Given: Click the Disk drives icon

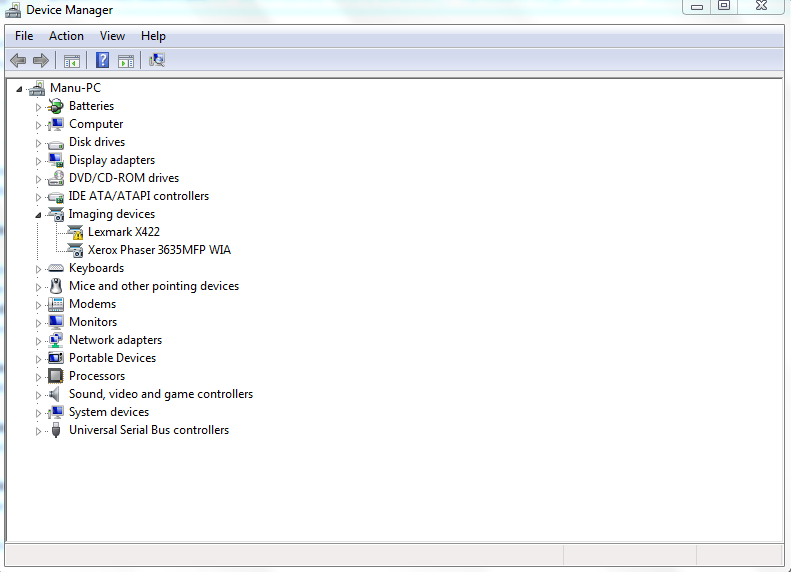Looking at the screenshot, I should [55, 143].
